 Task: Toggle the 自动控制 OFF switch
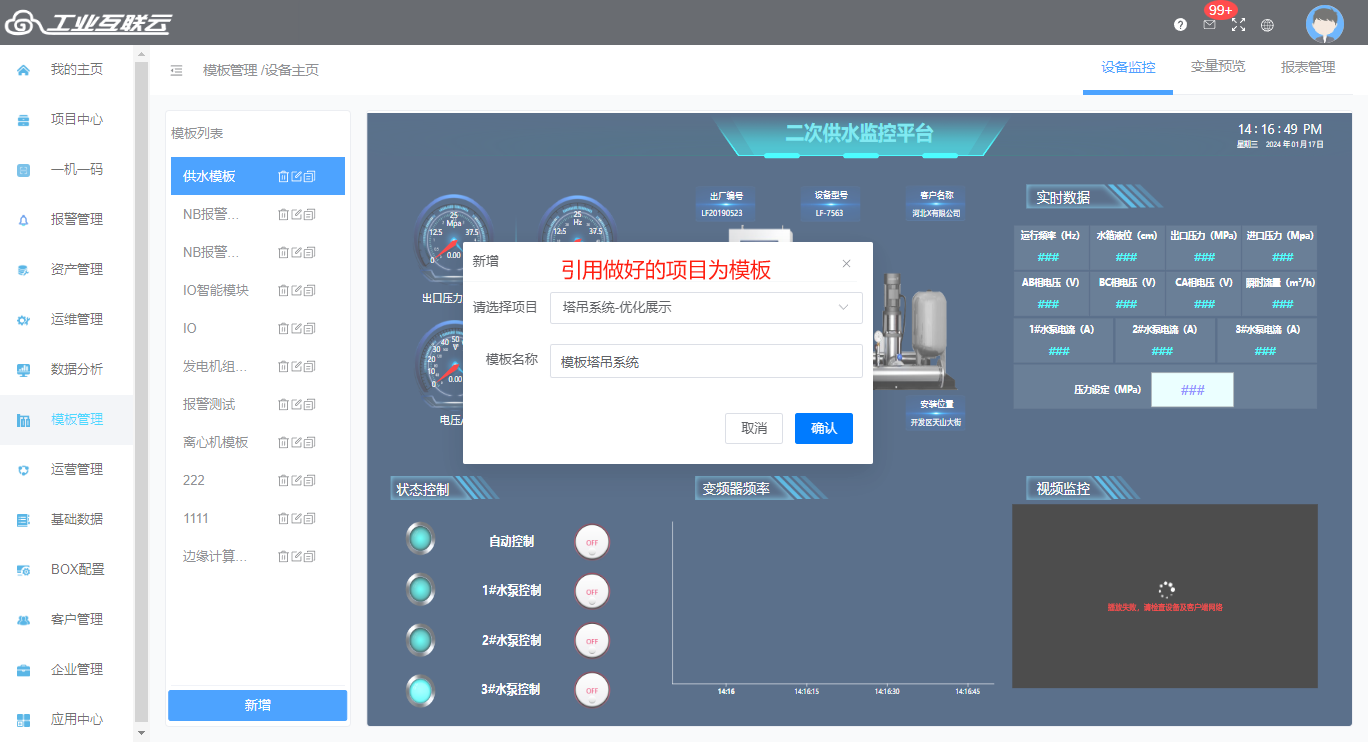(x=591, y=541)
